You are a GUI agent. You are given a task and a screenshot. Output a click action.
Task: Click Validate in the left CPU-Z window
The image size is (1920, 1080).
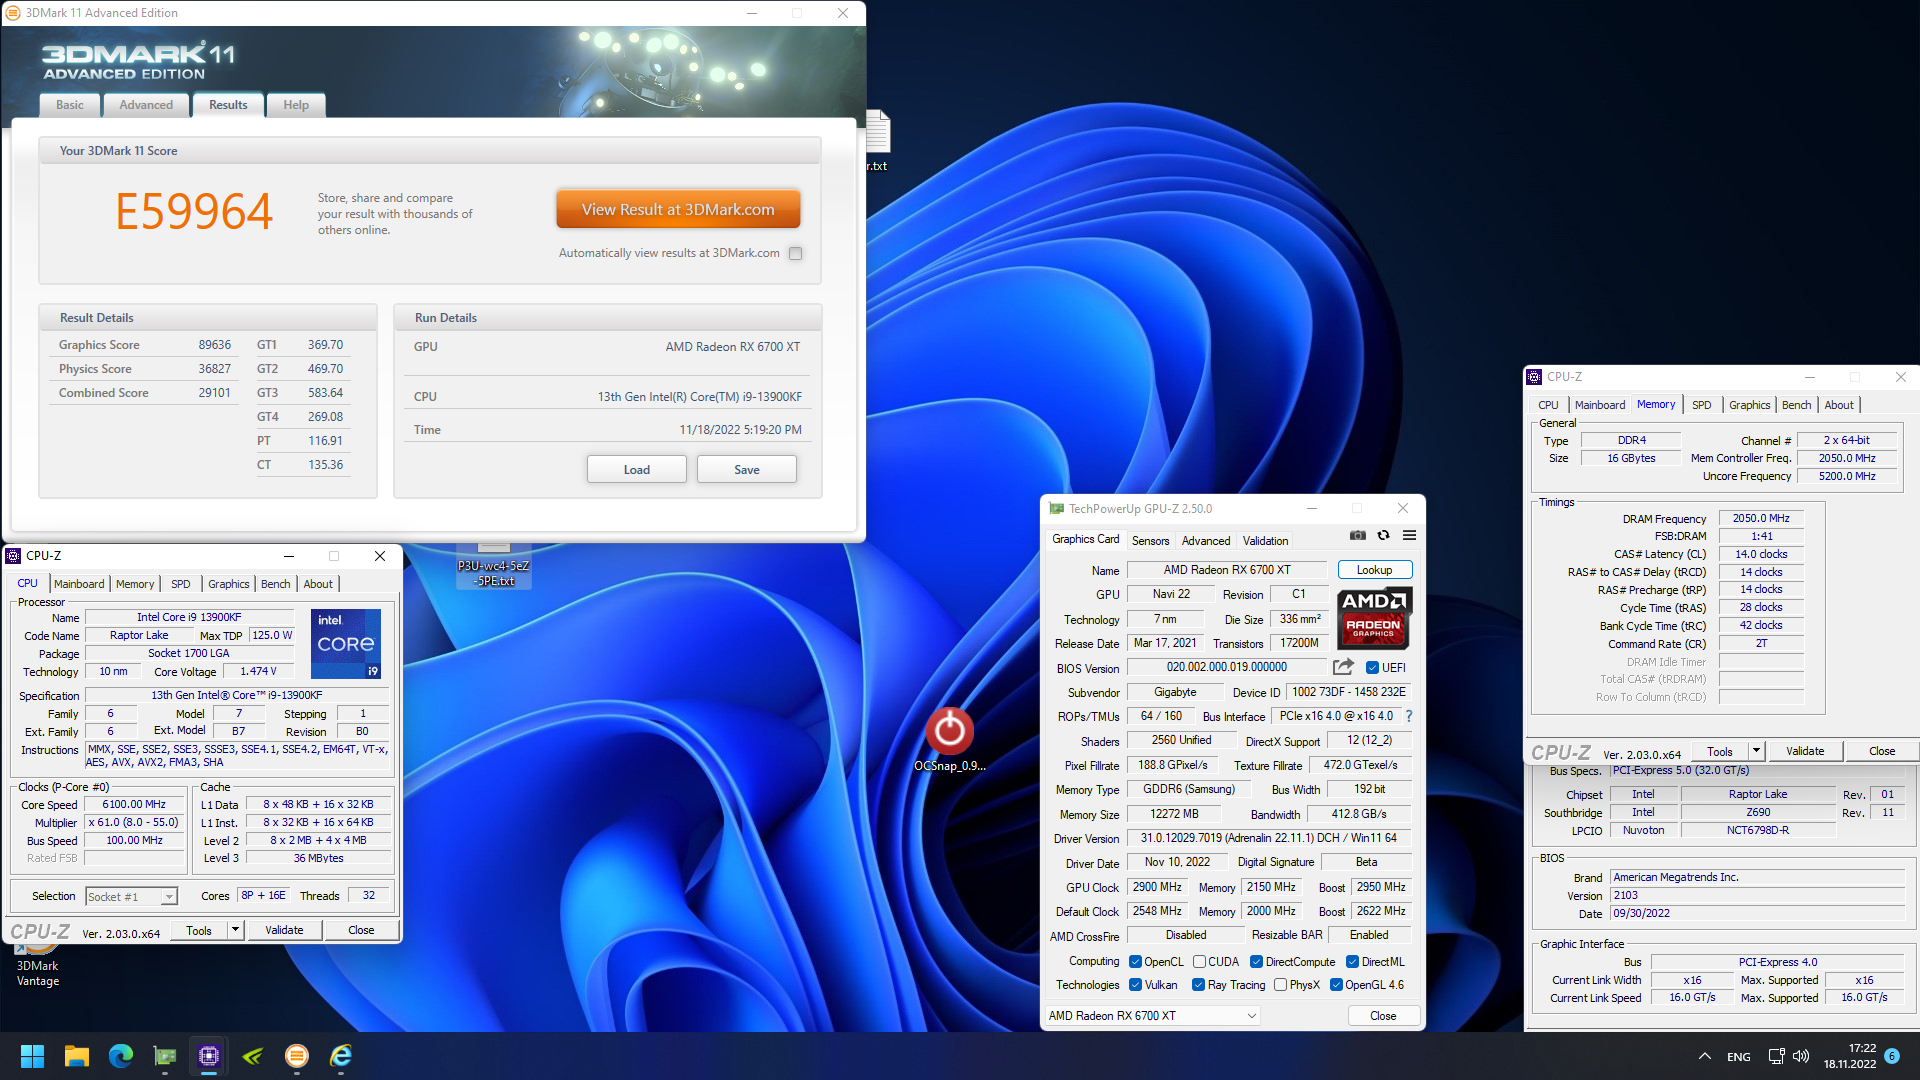point(284,930)
